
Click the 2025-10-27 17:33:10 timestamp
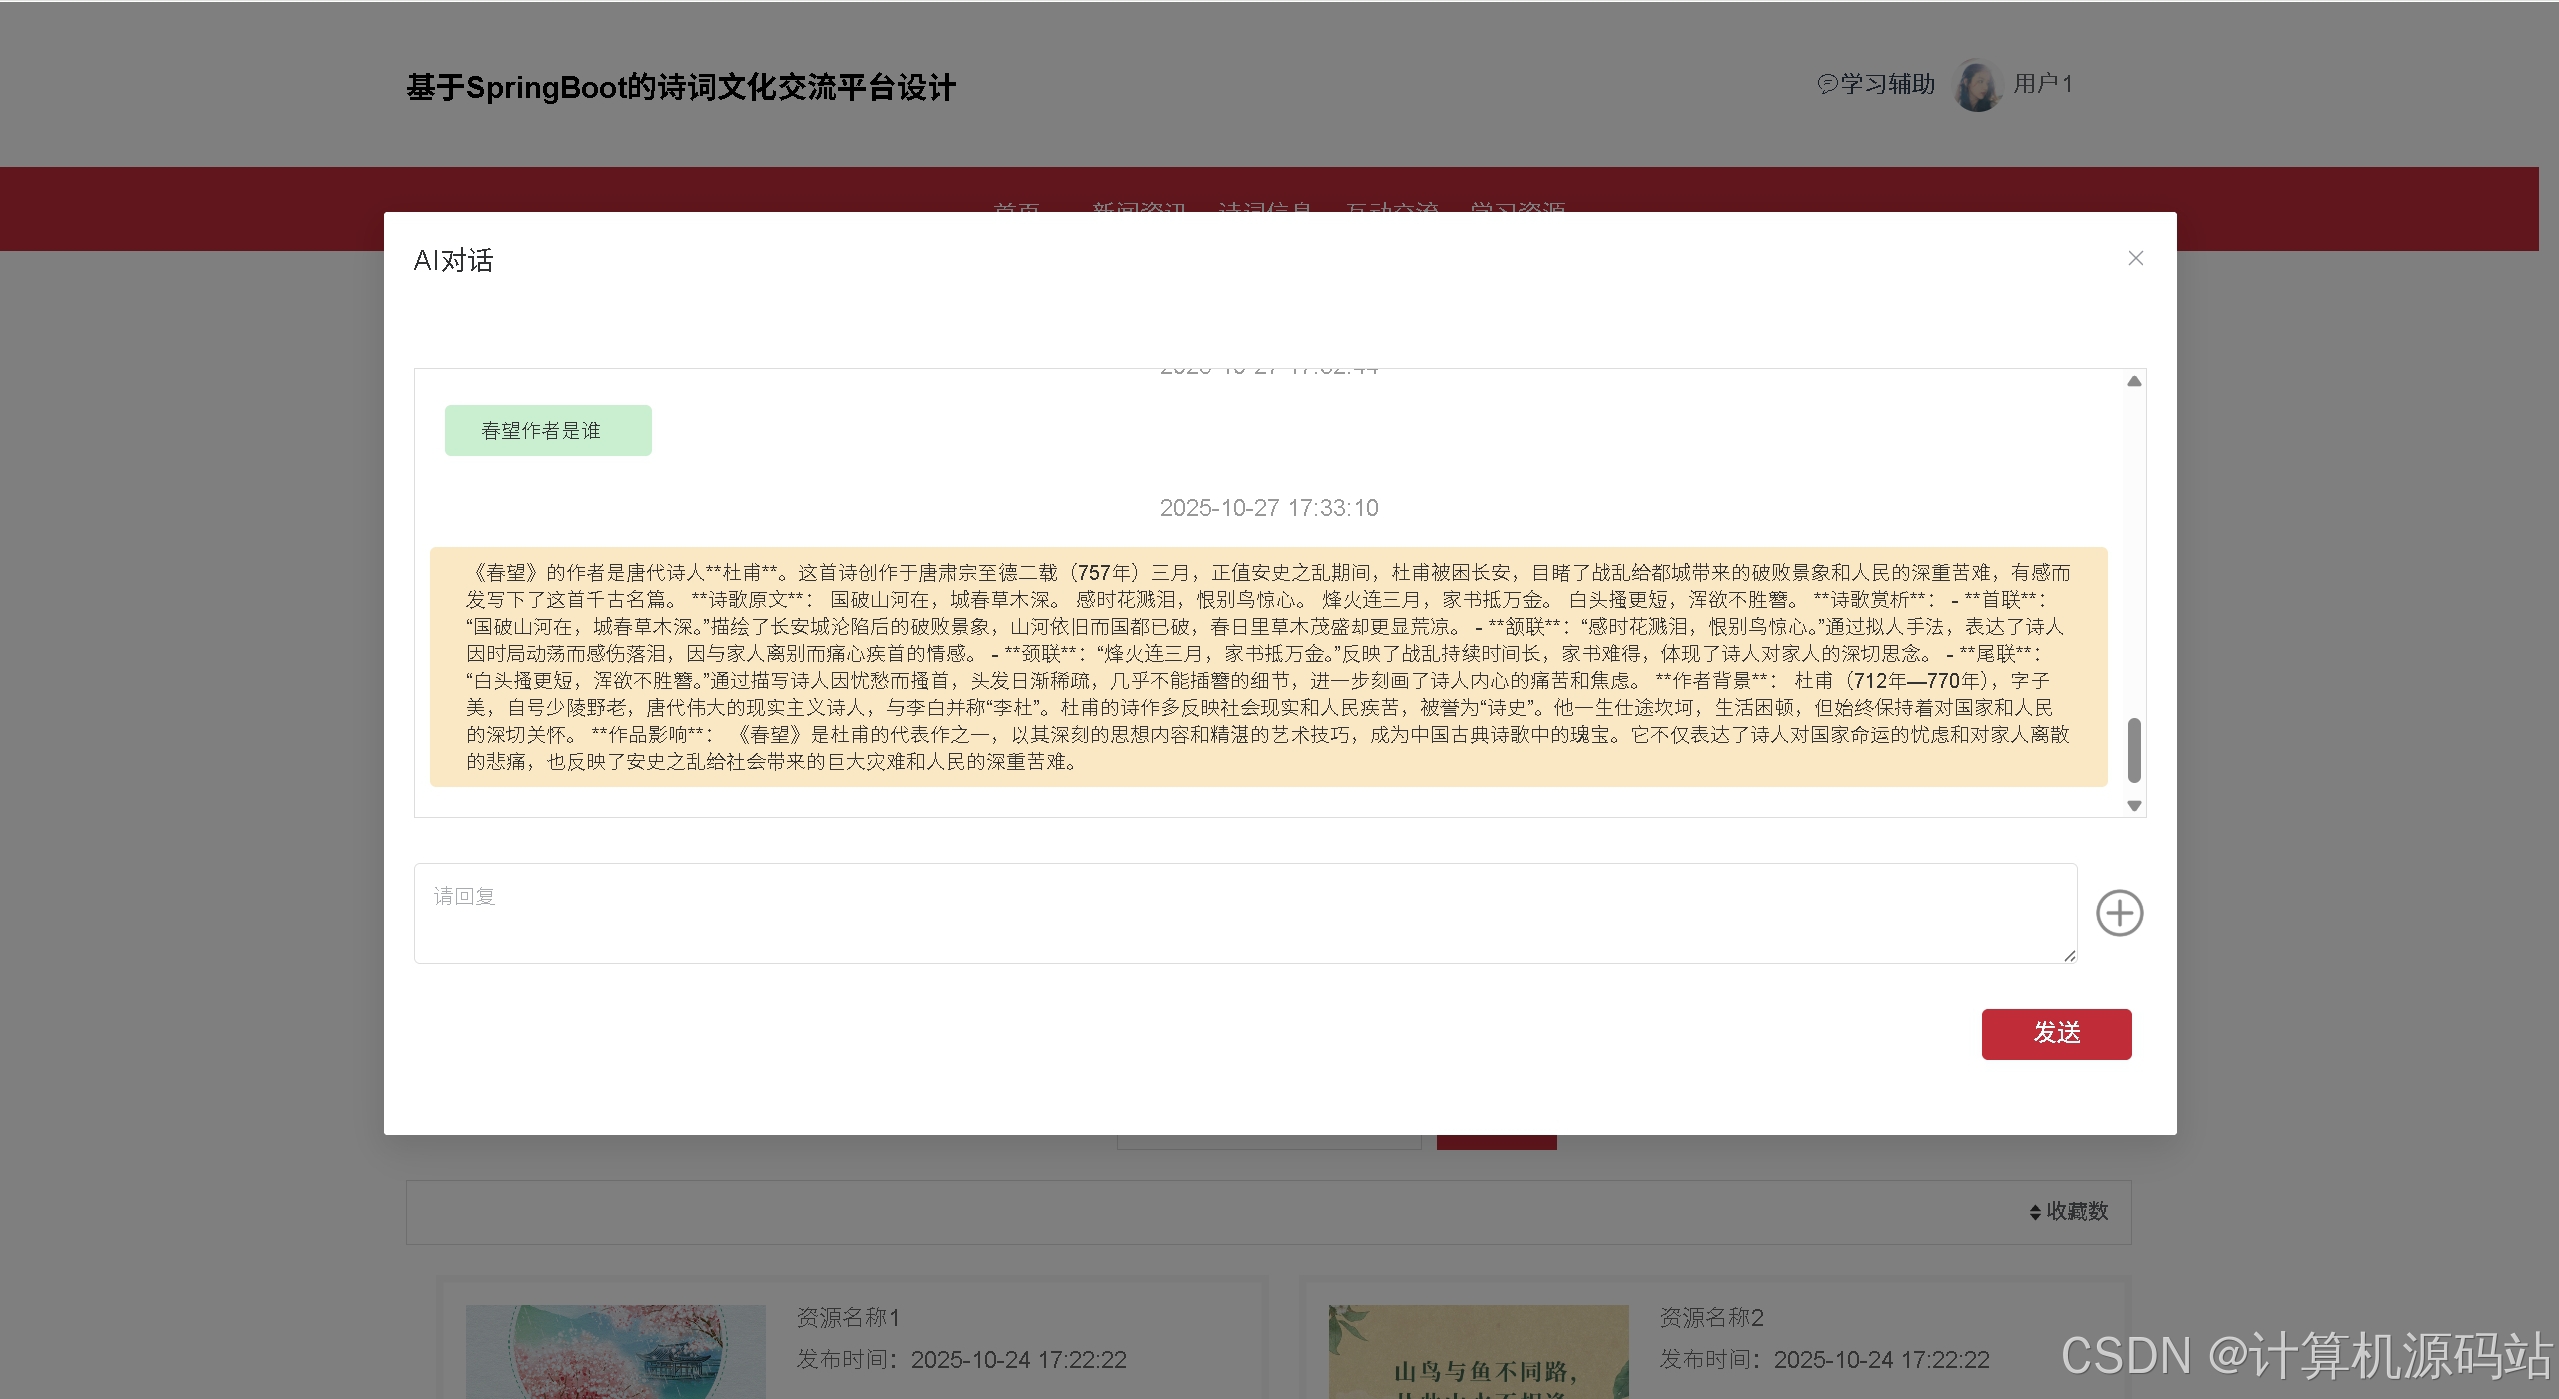(1269, 508)
